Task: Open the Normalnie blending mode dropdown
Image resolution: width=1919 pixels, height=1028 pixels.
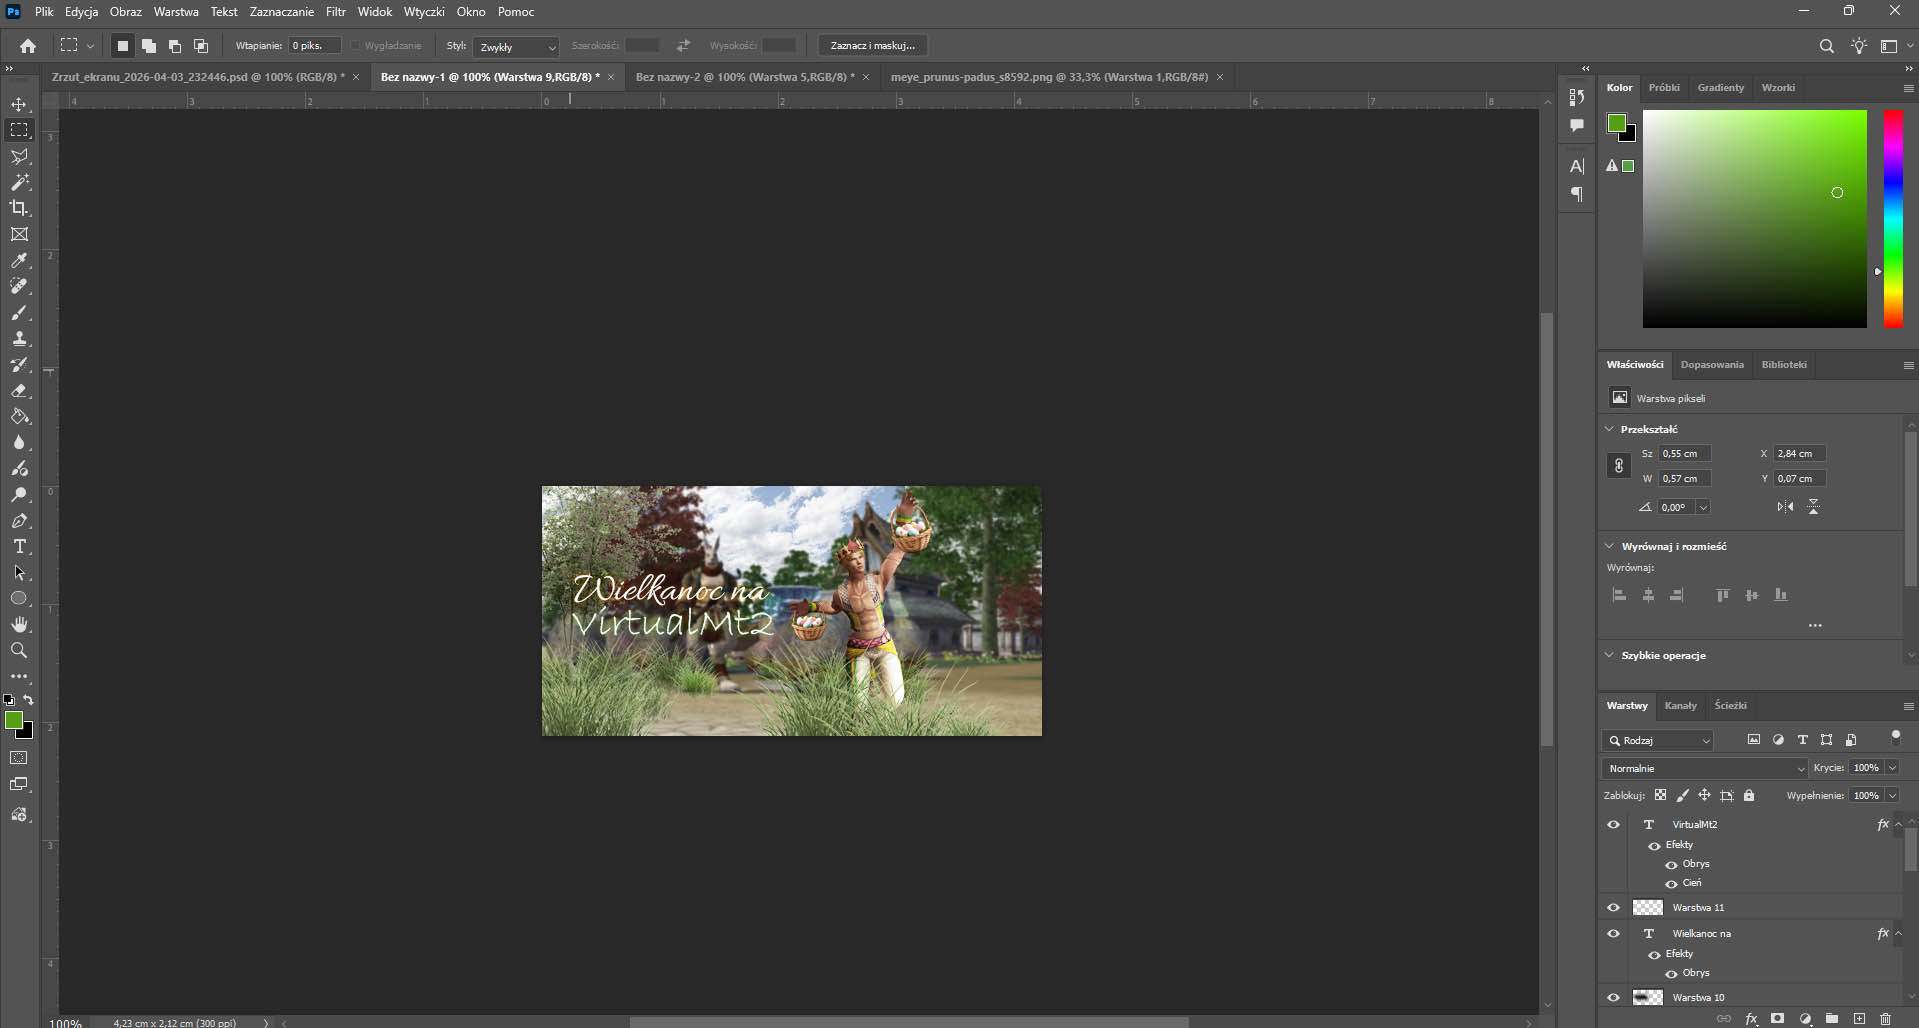Action: coord(1704,769)
